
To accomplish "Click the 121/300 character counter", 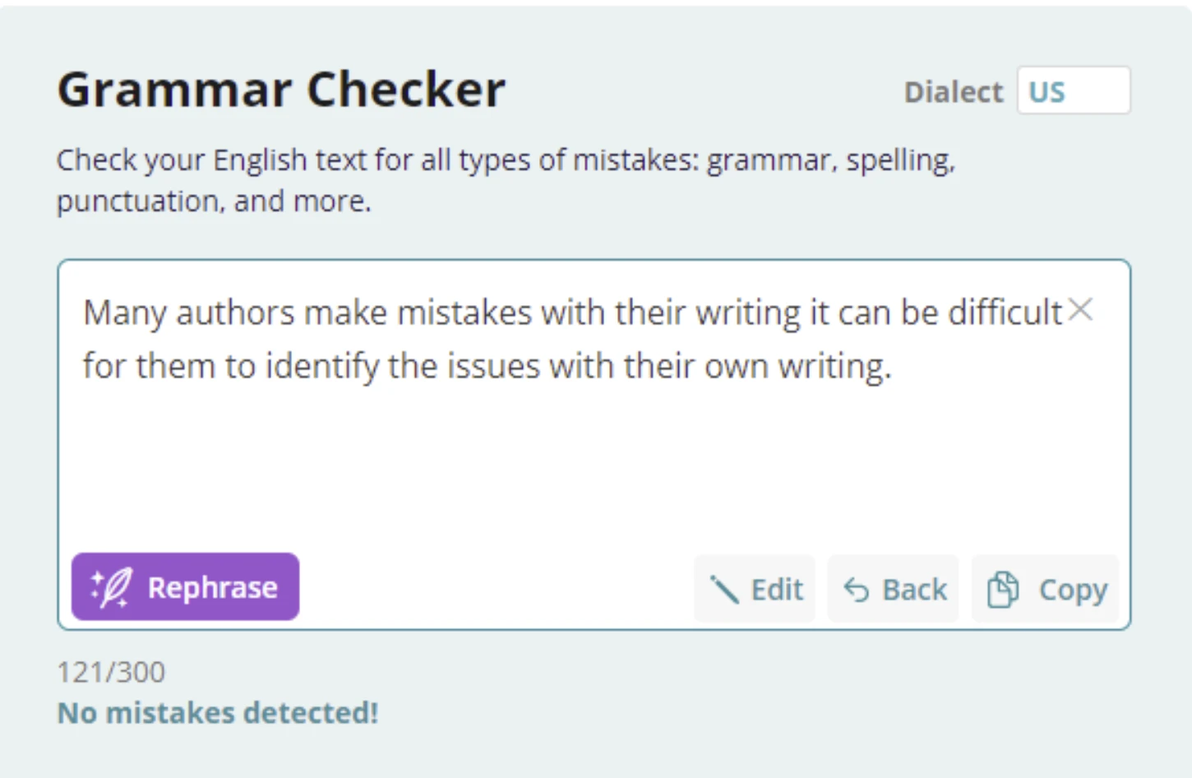I will pyautogui.click(x=111, y=672).
